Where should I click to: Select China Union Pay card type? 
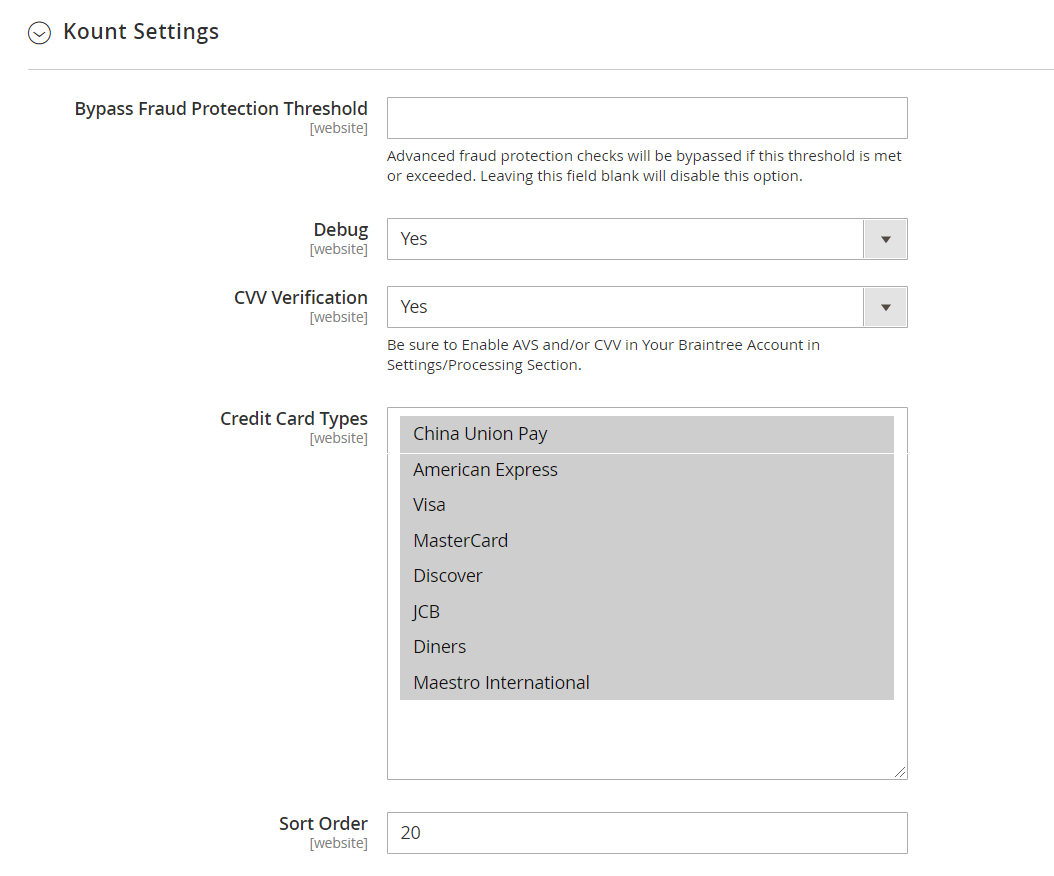[647, 434]
